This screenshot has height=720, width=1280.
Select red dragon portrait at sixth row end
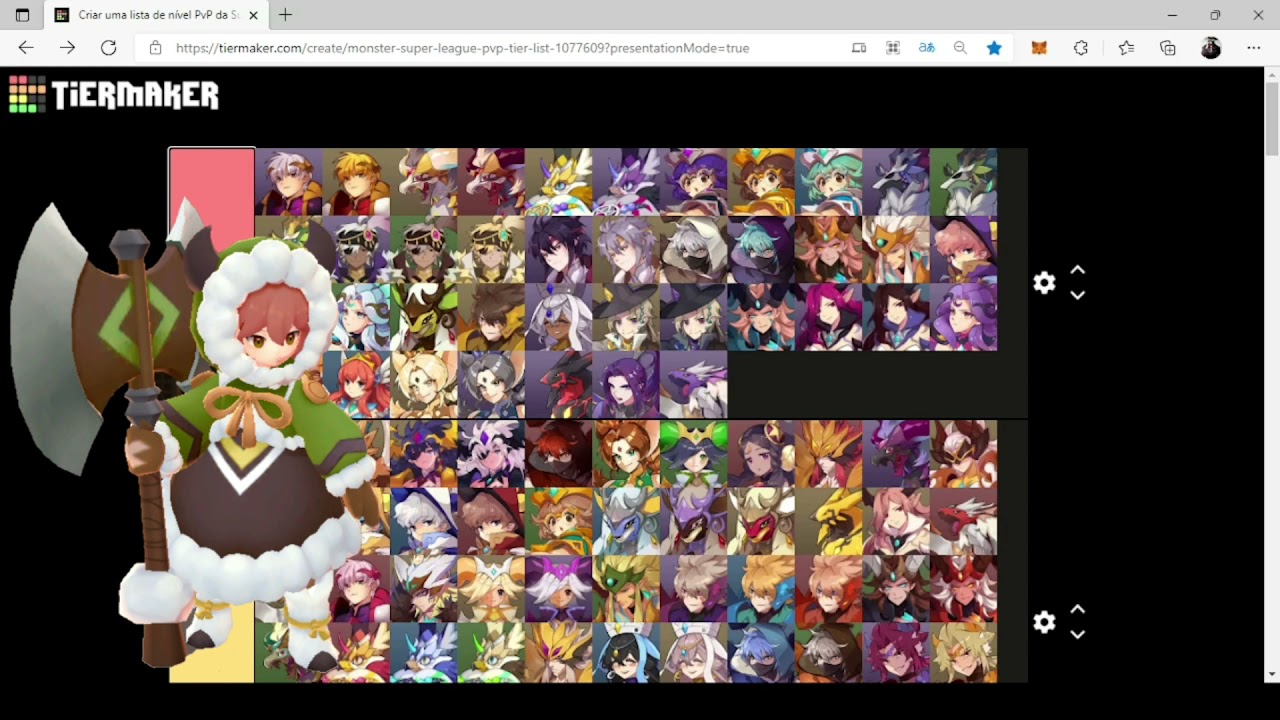coord(964,521)
